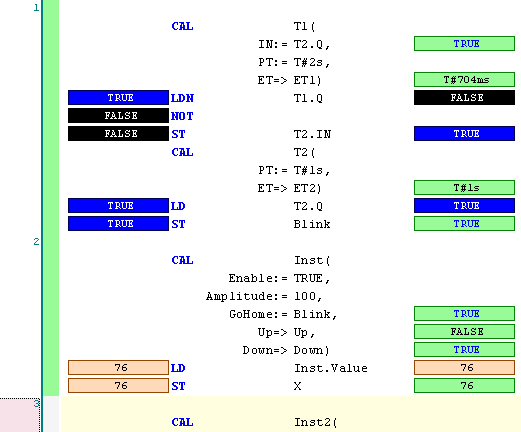Click the TRUE value box beside IN:= T2.Q
Screen dimensions: 521x432
click(x=464, y=44)
